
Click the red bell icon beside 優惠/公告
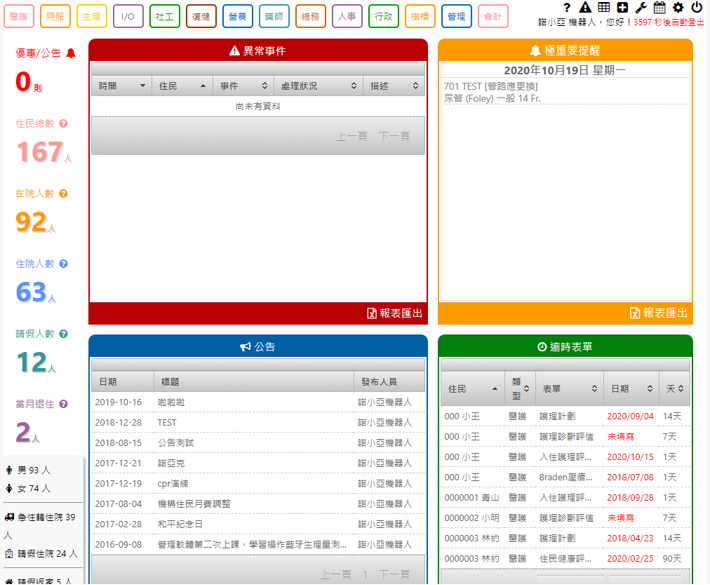point(71,53)
